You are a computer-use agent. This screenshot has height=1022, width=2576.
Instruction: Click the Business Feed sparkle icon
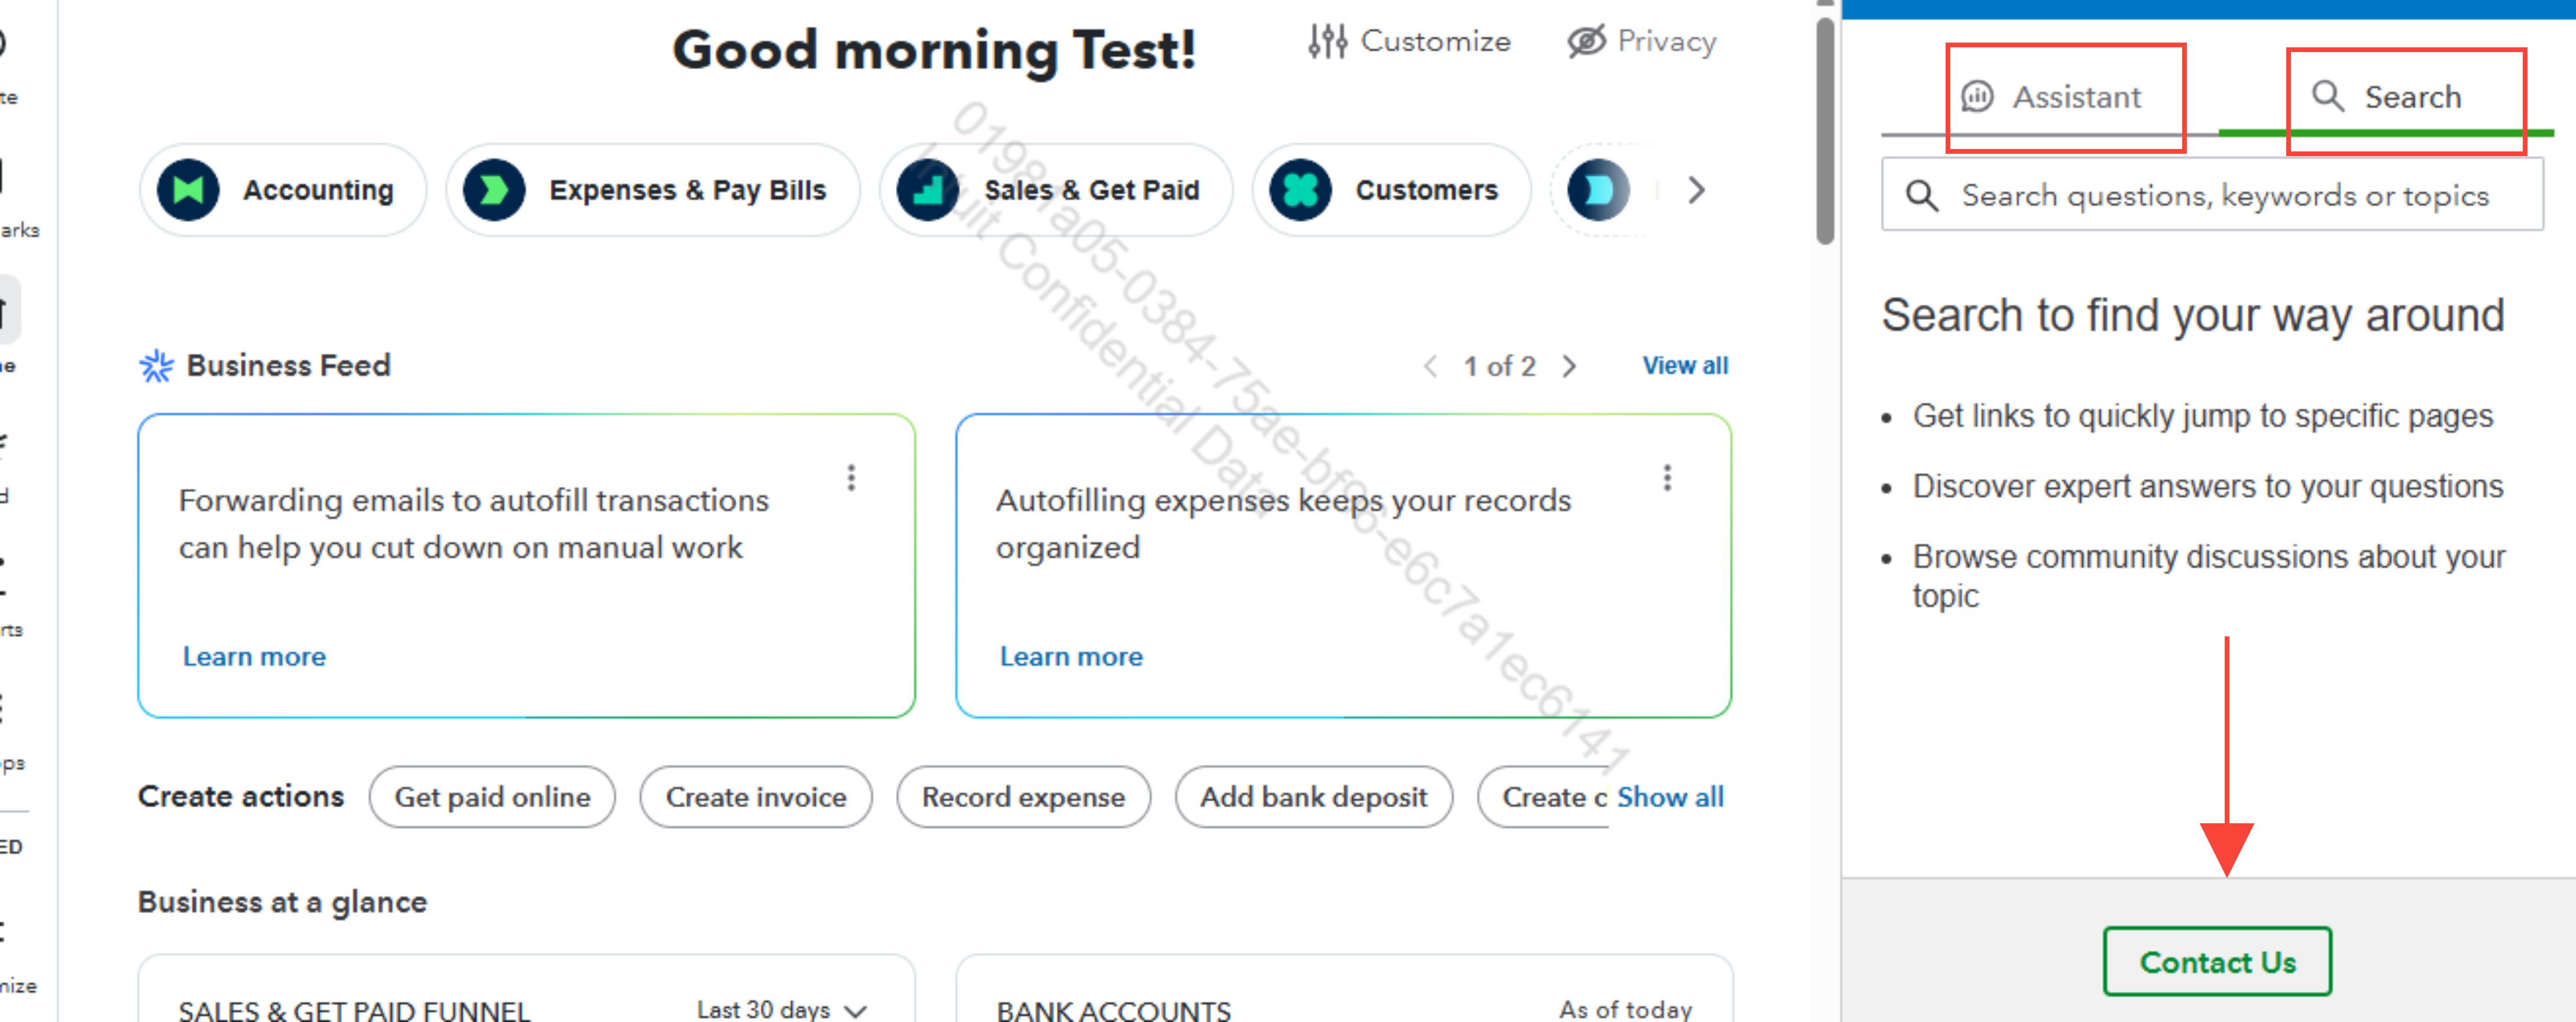(156, 366)
